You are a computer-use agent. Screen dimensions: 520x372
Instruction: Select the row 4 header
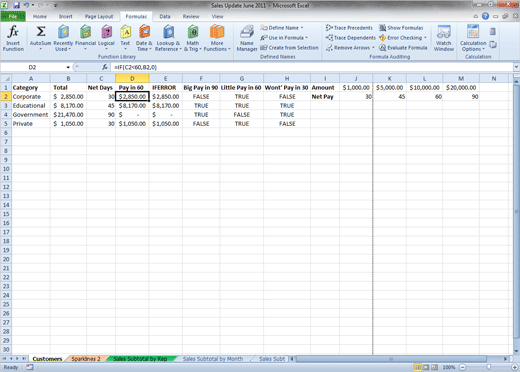[x=6, y=115]
